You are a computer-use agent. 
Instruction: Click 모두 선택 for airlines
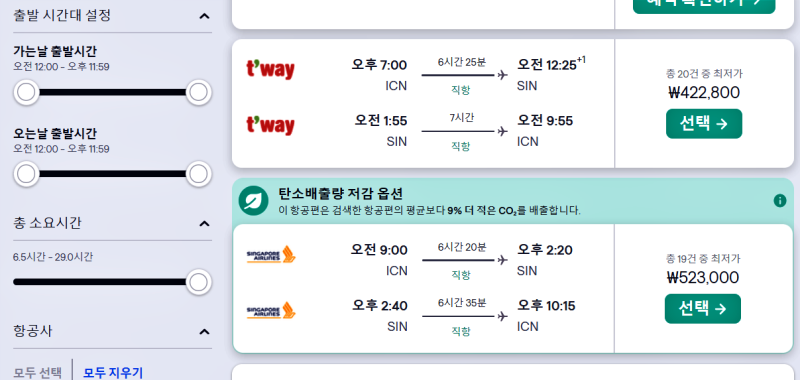click(37, 372)
